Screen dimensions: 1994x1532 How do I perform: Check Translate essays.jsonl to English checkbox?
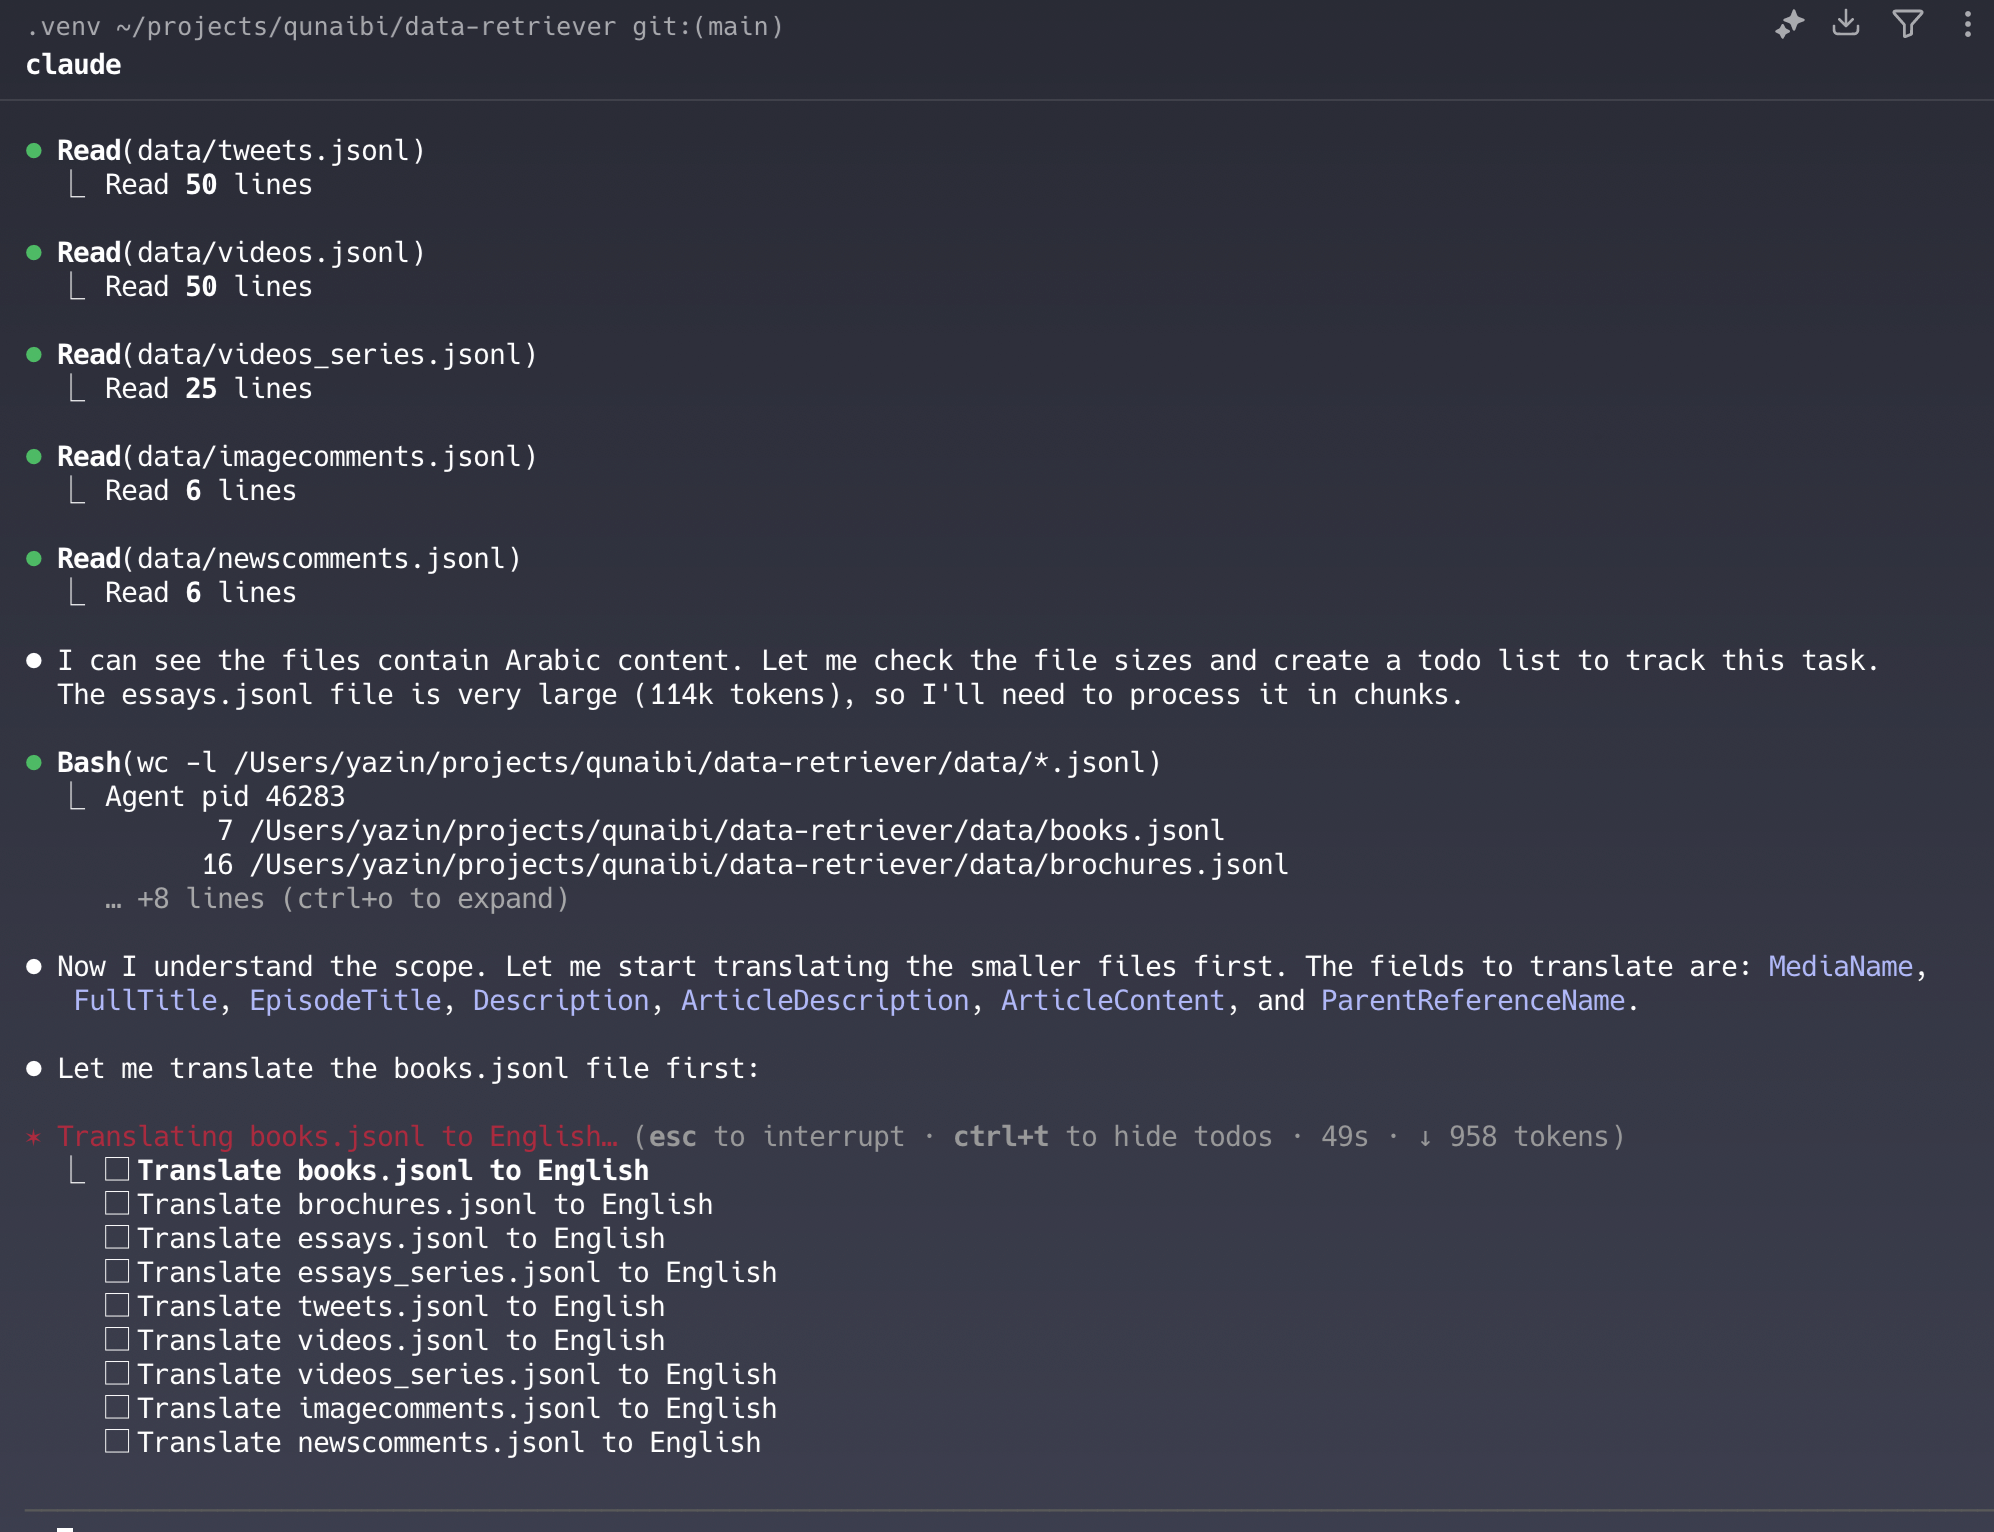coord(117,1238)
